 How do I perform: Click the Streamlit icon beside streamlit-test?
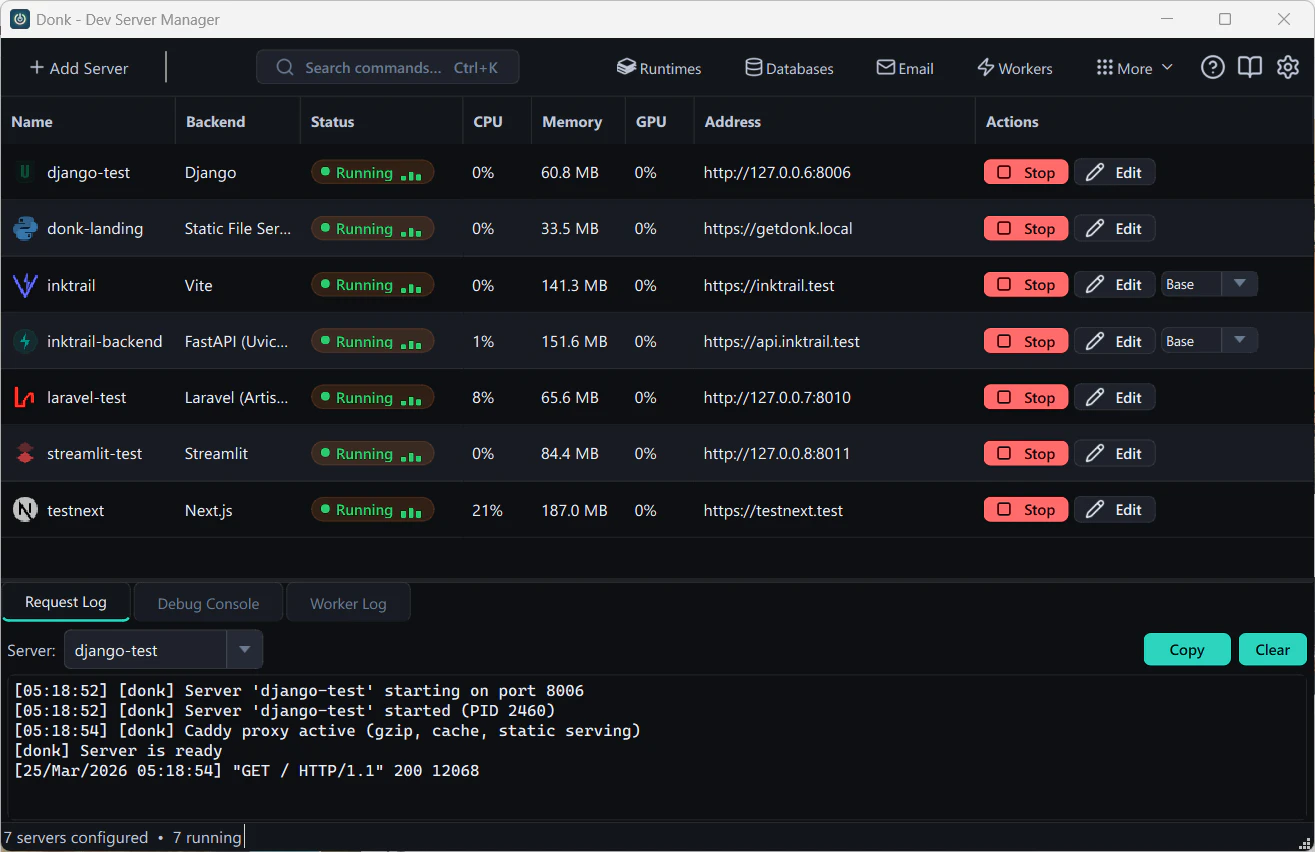(24, 453)
